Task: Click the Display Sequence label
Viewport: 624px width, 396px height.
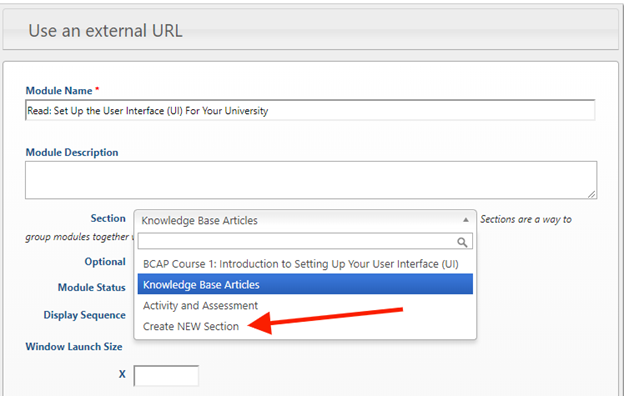Action: click(x=84, y=315)
